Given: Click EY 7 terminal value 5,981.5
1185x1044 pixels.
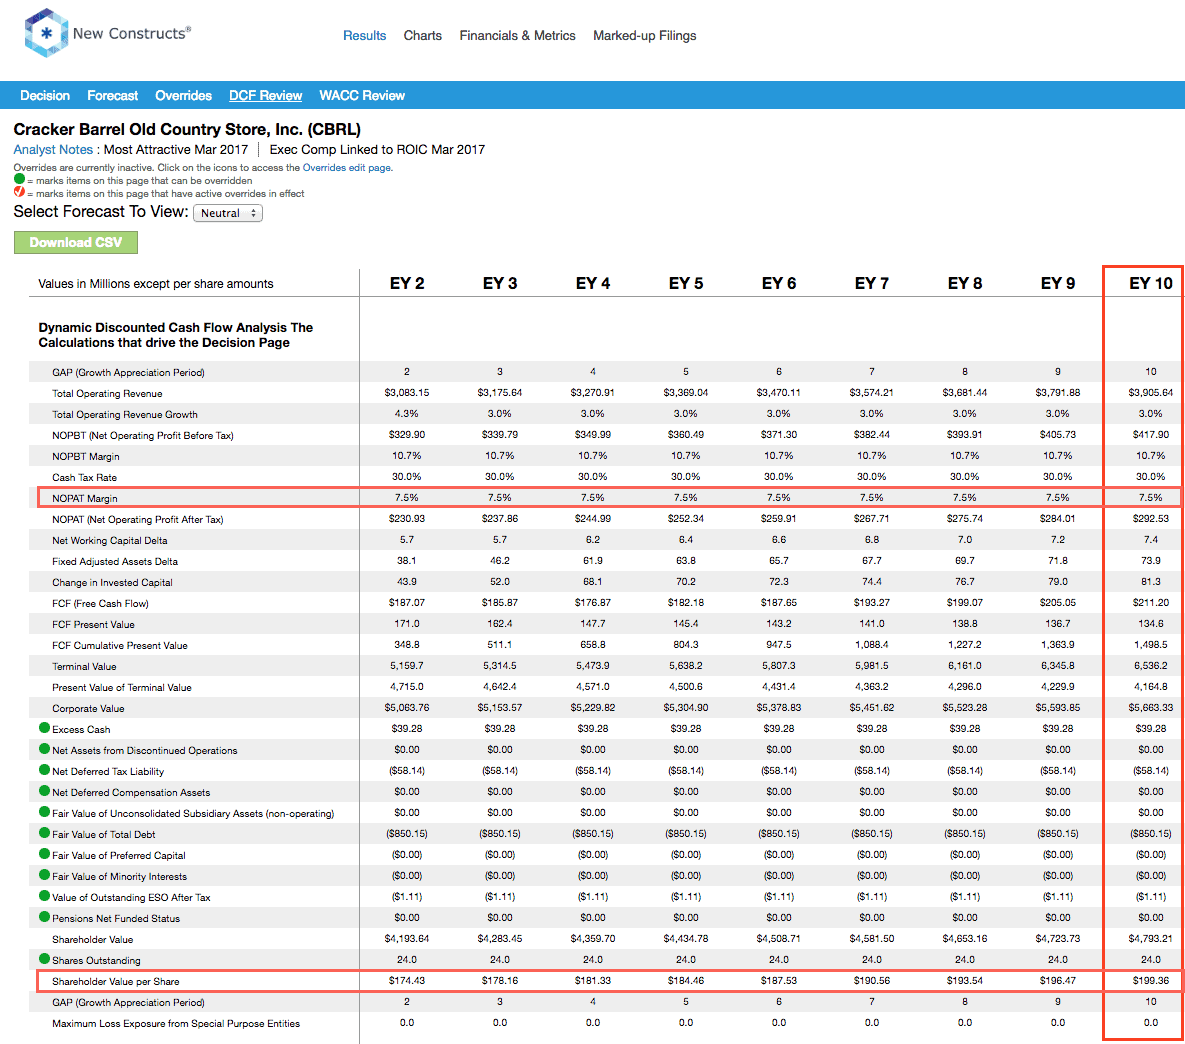Looking at the screenshot, I should click(x=871, y=666).
